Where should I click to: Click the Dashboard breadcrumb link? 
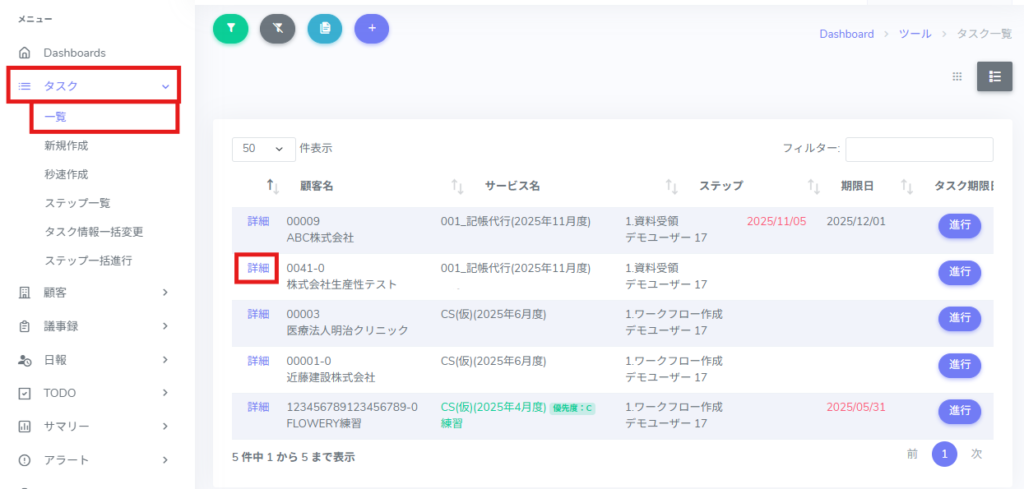[x=846, y=34]
